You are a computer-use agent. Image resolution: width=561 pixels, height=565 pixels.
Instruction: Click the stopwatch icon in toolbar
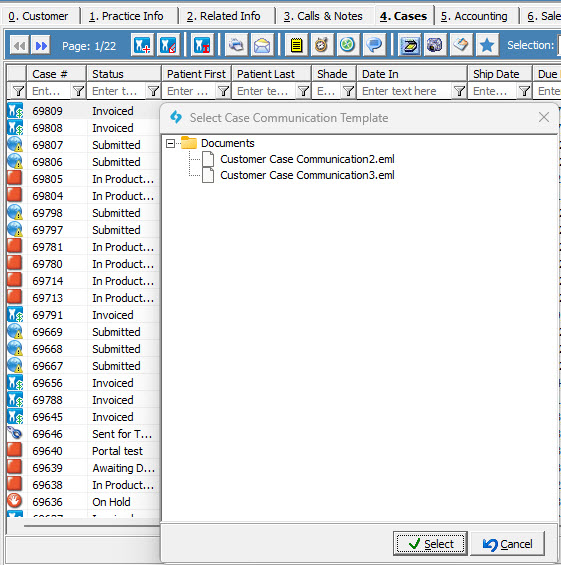[322, 45]
